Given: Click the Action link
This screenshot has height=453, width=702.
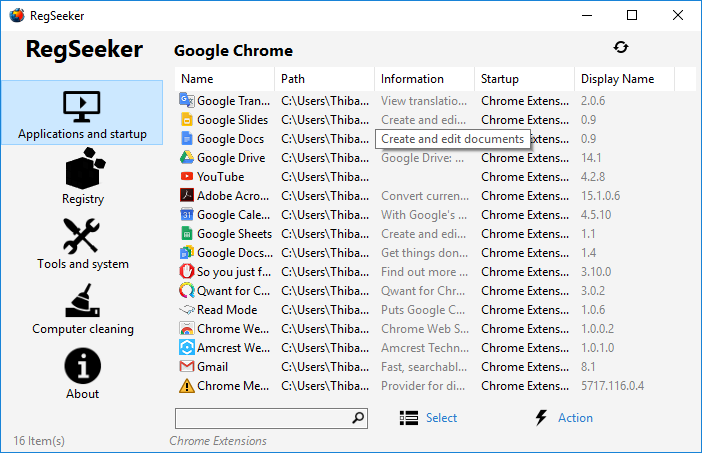Looking at the screenshot, I should (x=575, y=418).
